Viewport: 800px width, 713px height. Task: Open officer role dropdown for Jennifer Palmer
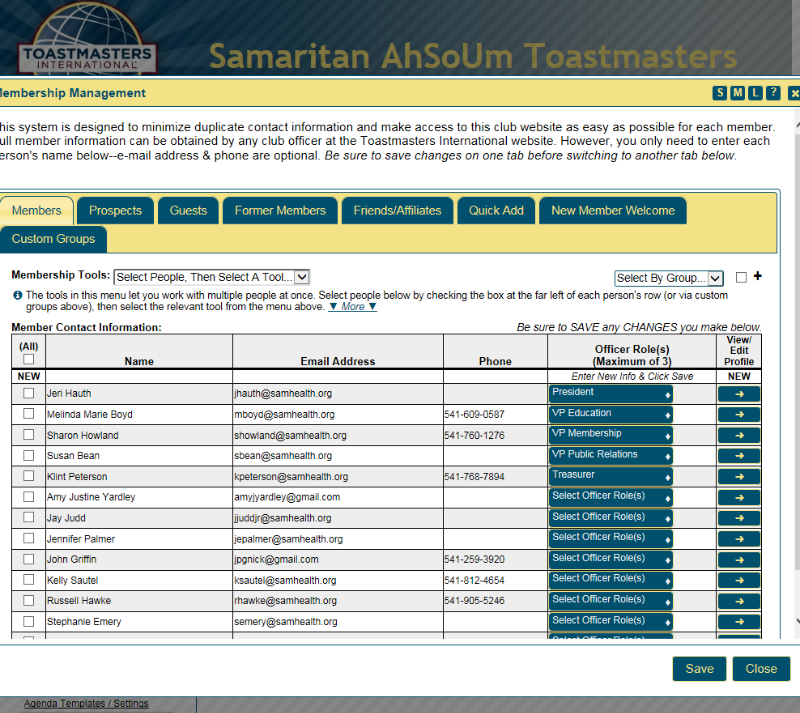coord(611,538)
